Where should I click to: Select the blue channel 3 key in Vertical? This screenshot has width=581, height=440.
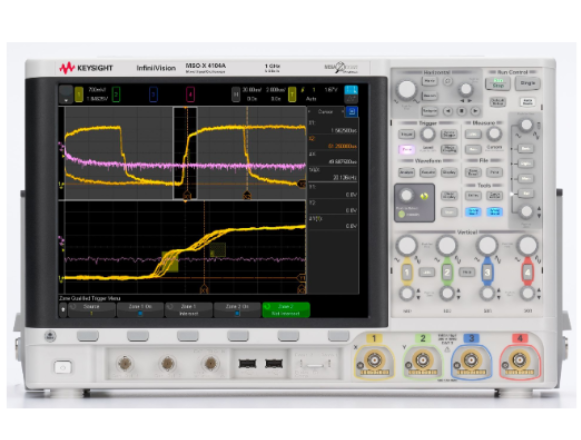pos(487,272)
